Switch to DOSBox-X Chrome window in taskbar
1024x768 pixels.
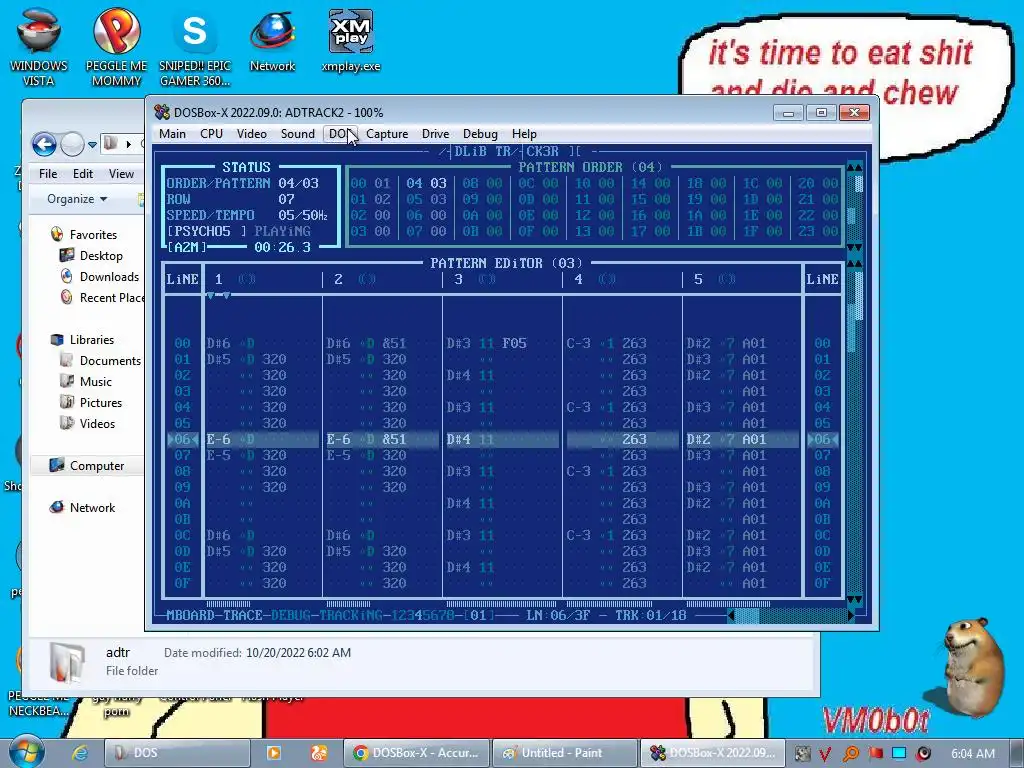coord(417,753)
